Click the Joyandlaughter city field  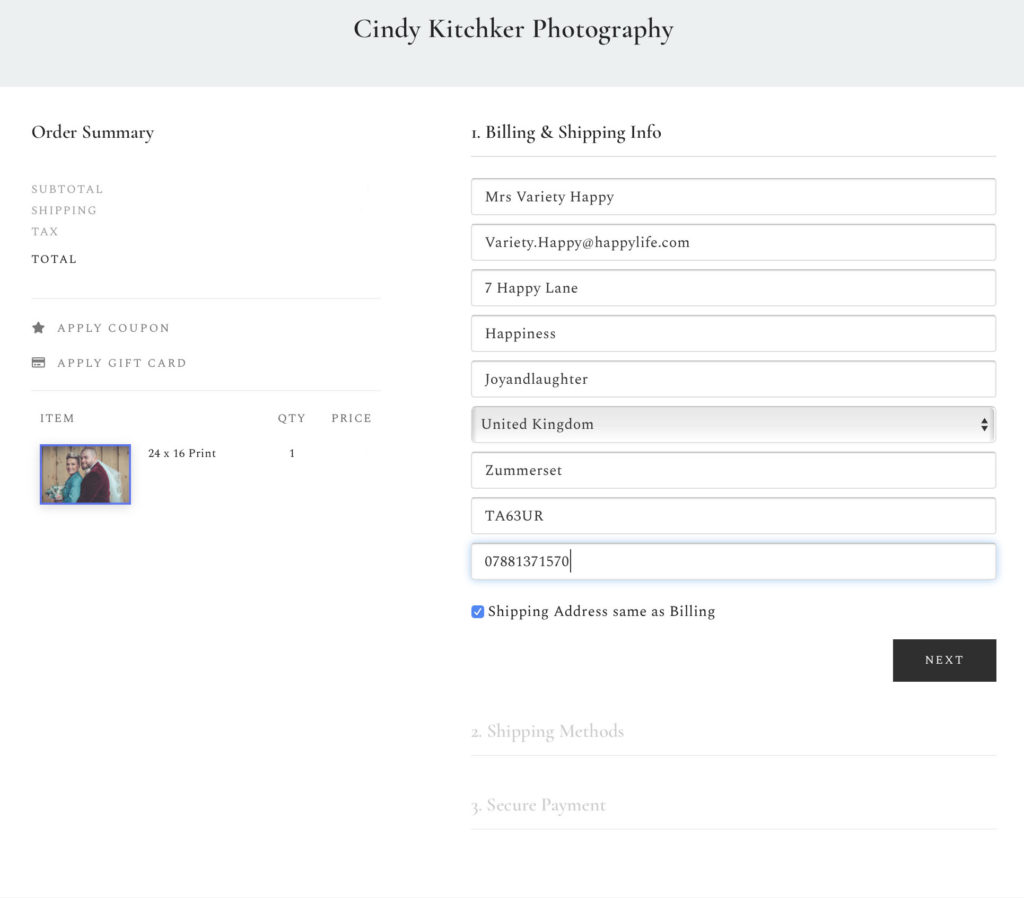pyautogui.click(x=733, y=379)
